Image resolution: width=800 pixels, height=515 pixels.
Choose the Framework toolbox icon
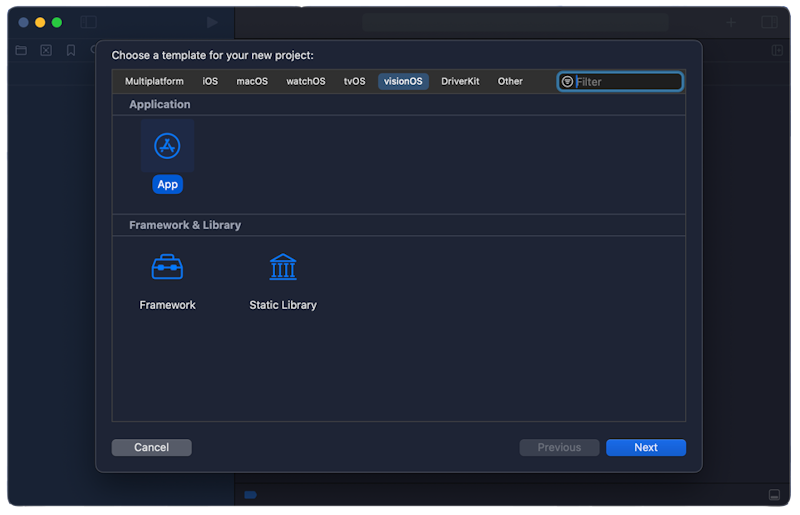167,268
